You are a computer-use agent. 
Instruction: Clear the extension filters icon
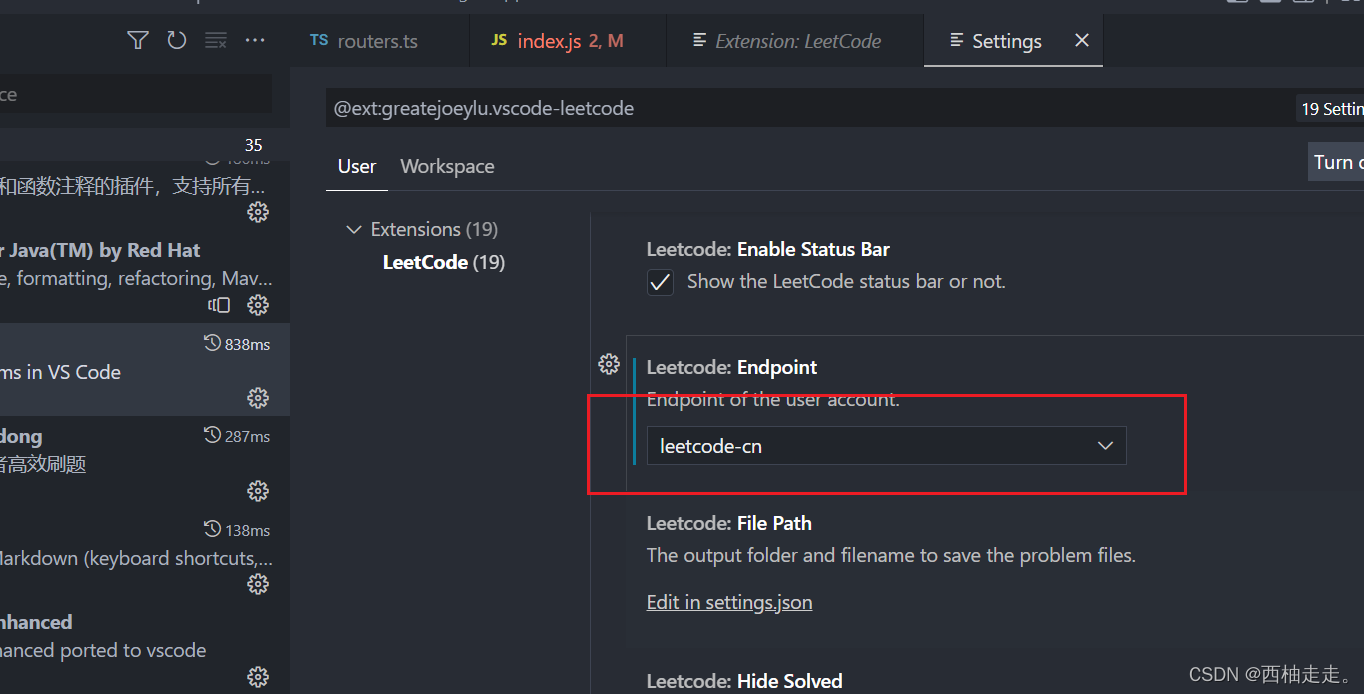[x=216, y=40]
